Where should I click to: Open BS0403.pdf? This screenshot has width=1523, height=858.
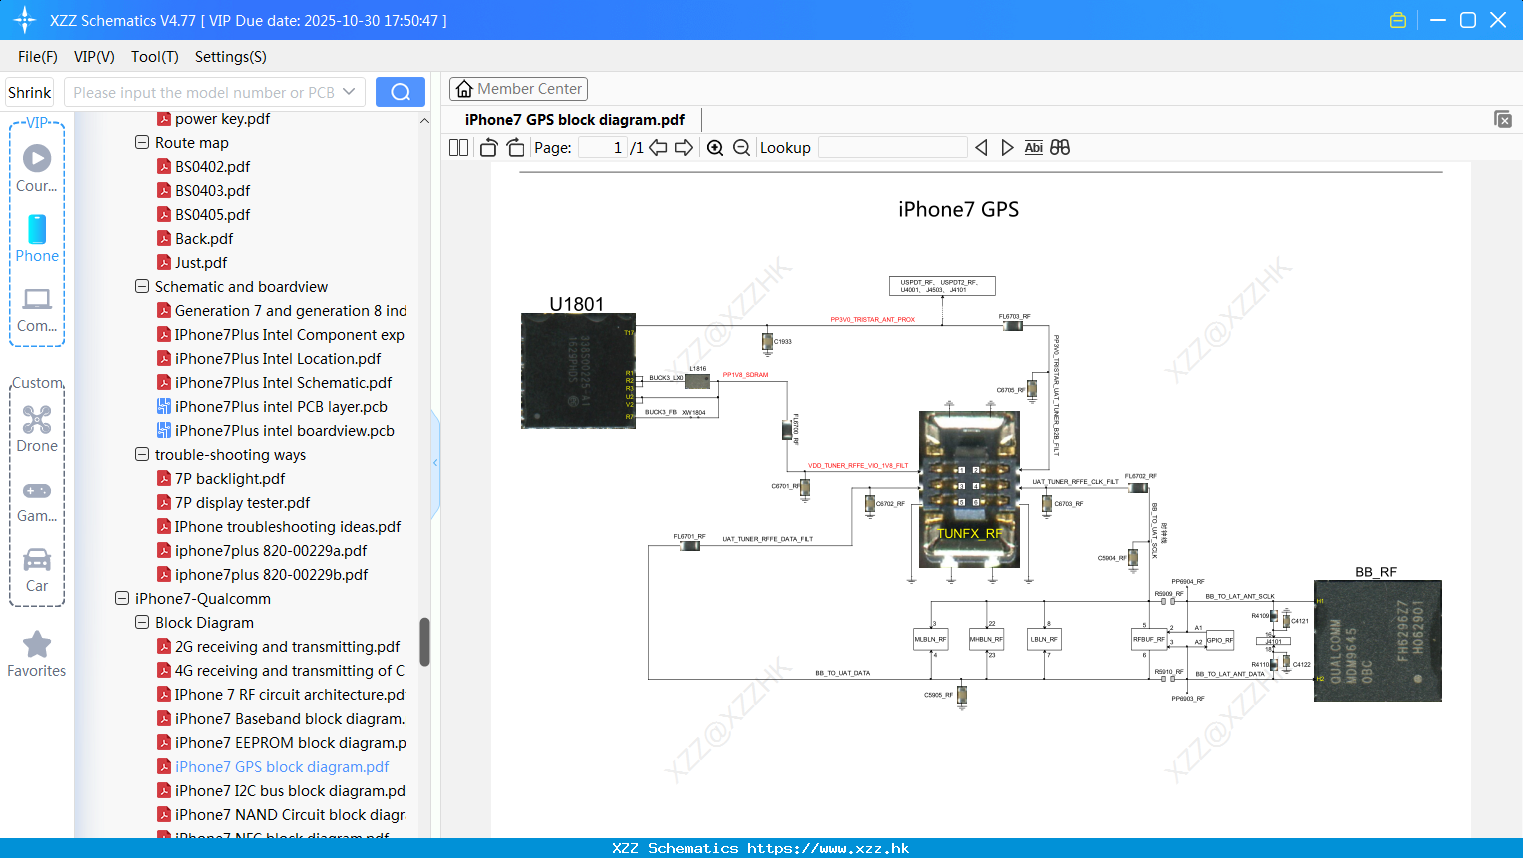pyautogui.click(x=212, y=191)
